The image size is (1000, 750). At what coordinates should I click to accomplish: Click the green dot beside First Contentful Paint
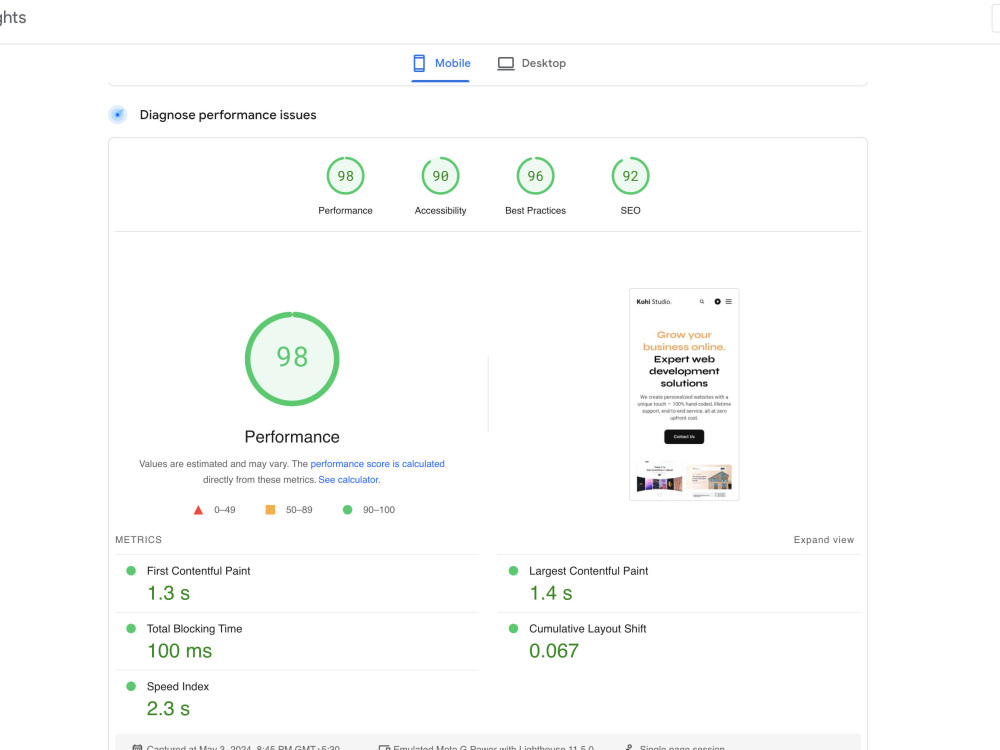(x=131, y=571)
